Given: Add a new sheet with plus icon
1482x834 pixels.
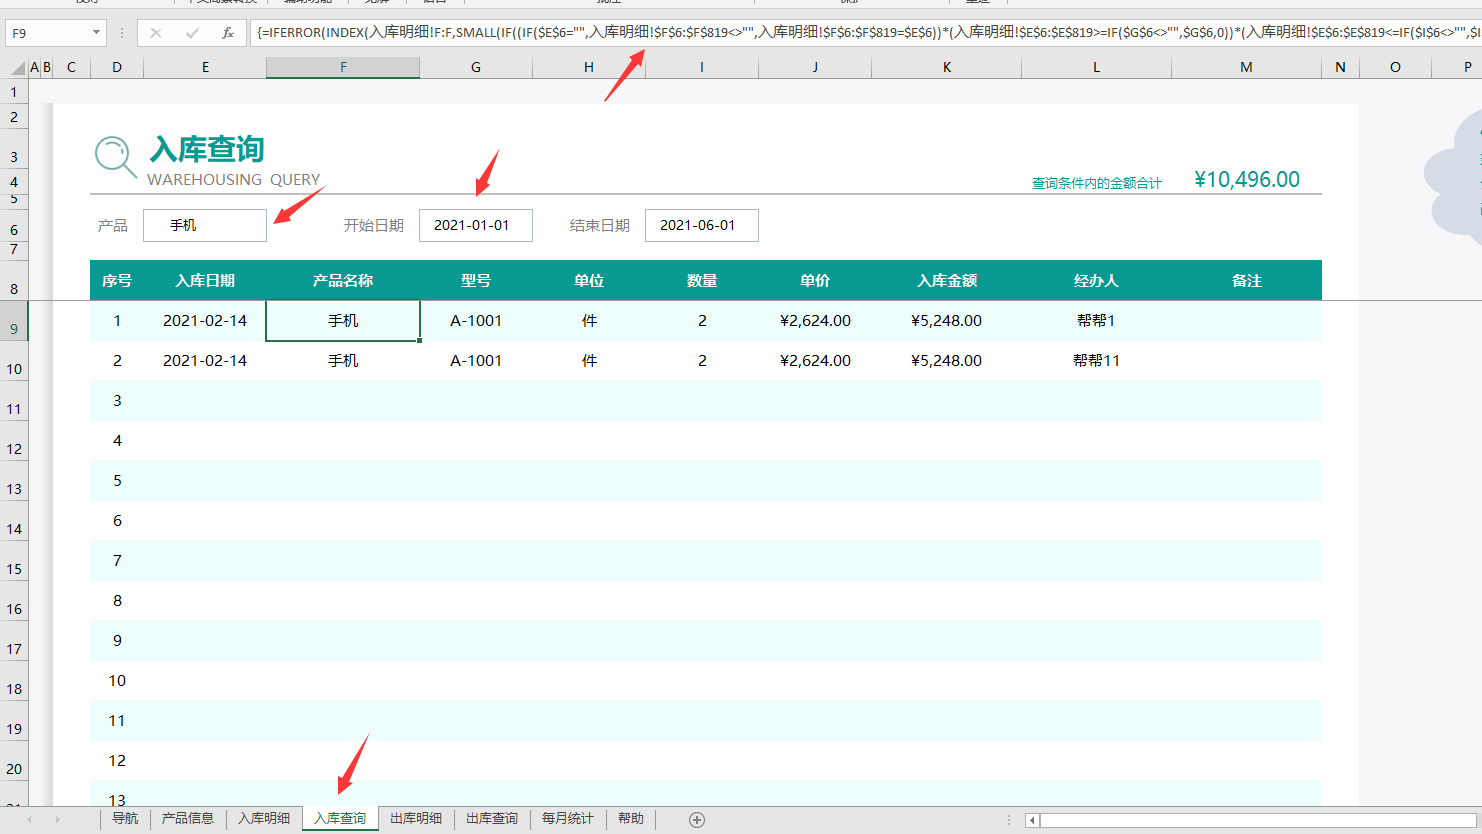Looking at the screenshot, I should click(697, 820).
